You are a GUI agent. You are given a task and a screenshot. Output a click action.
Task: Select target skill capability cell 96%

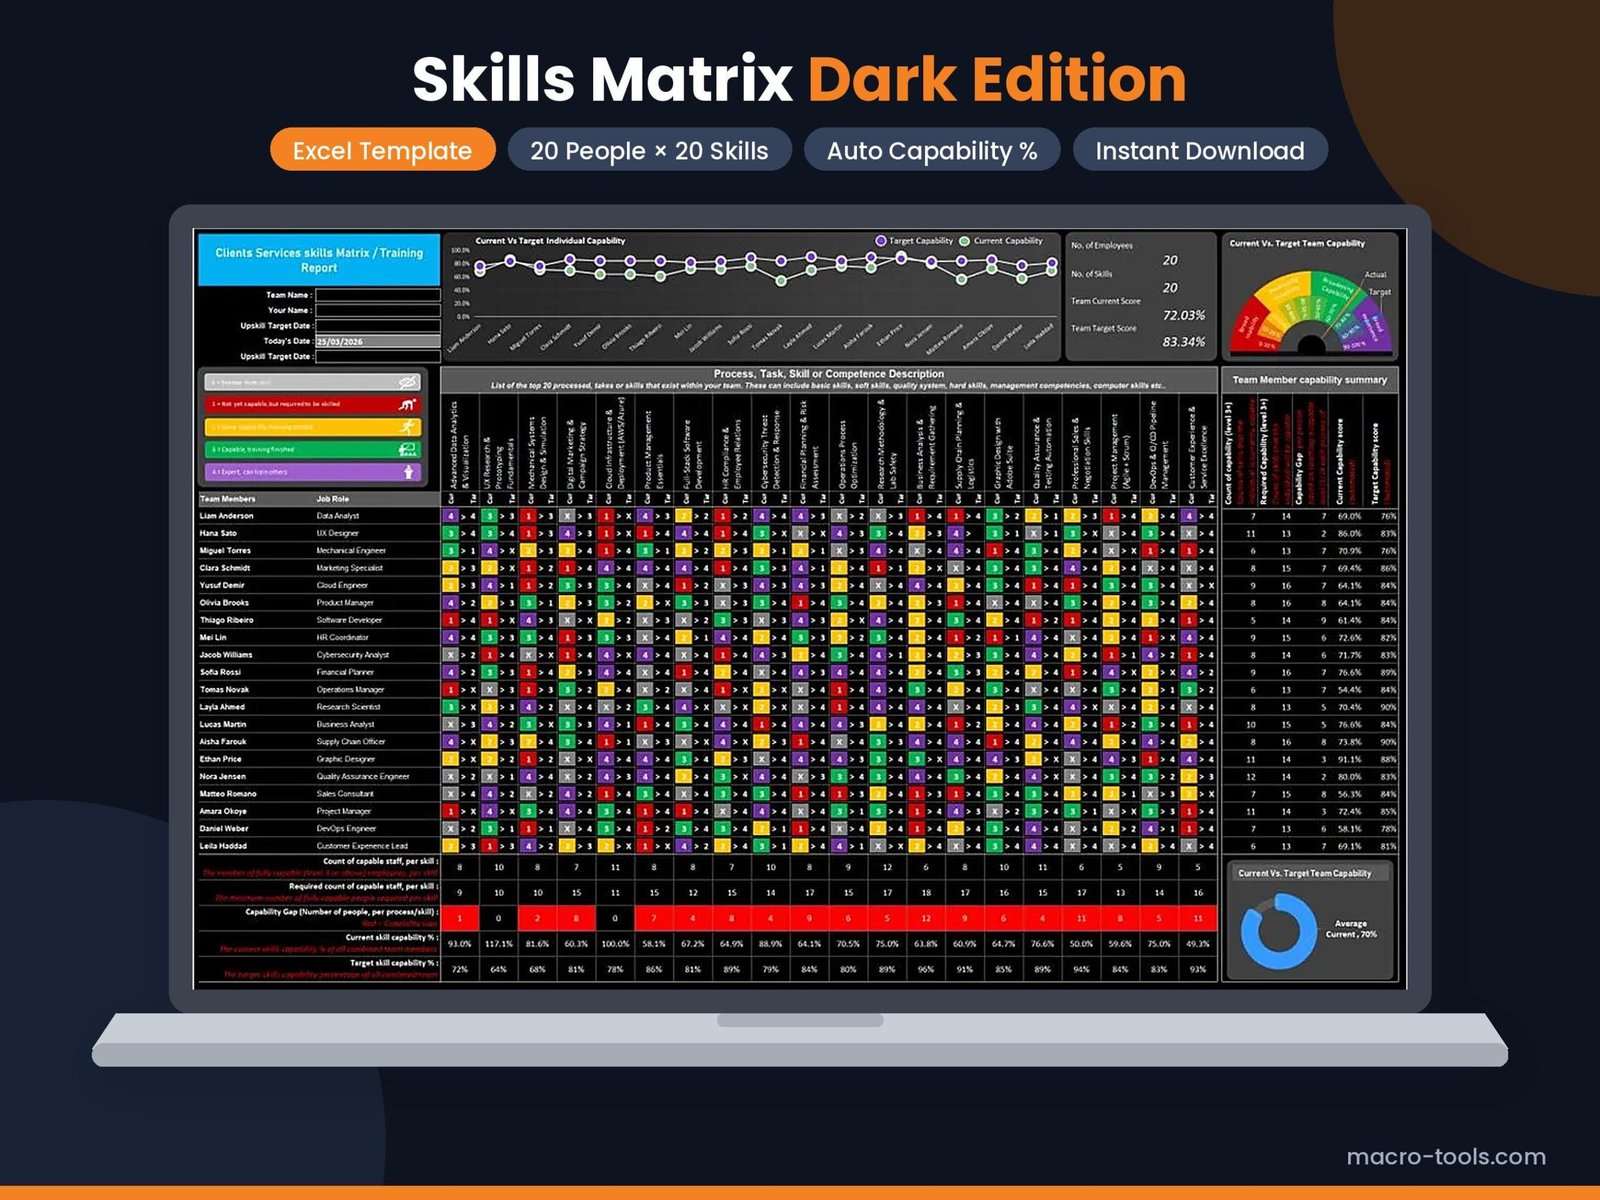tap(926, 969)
